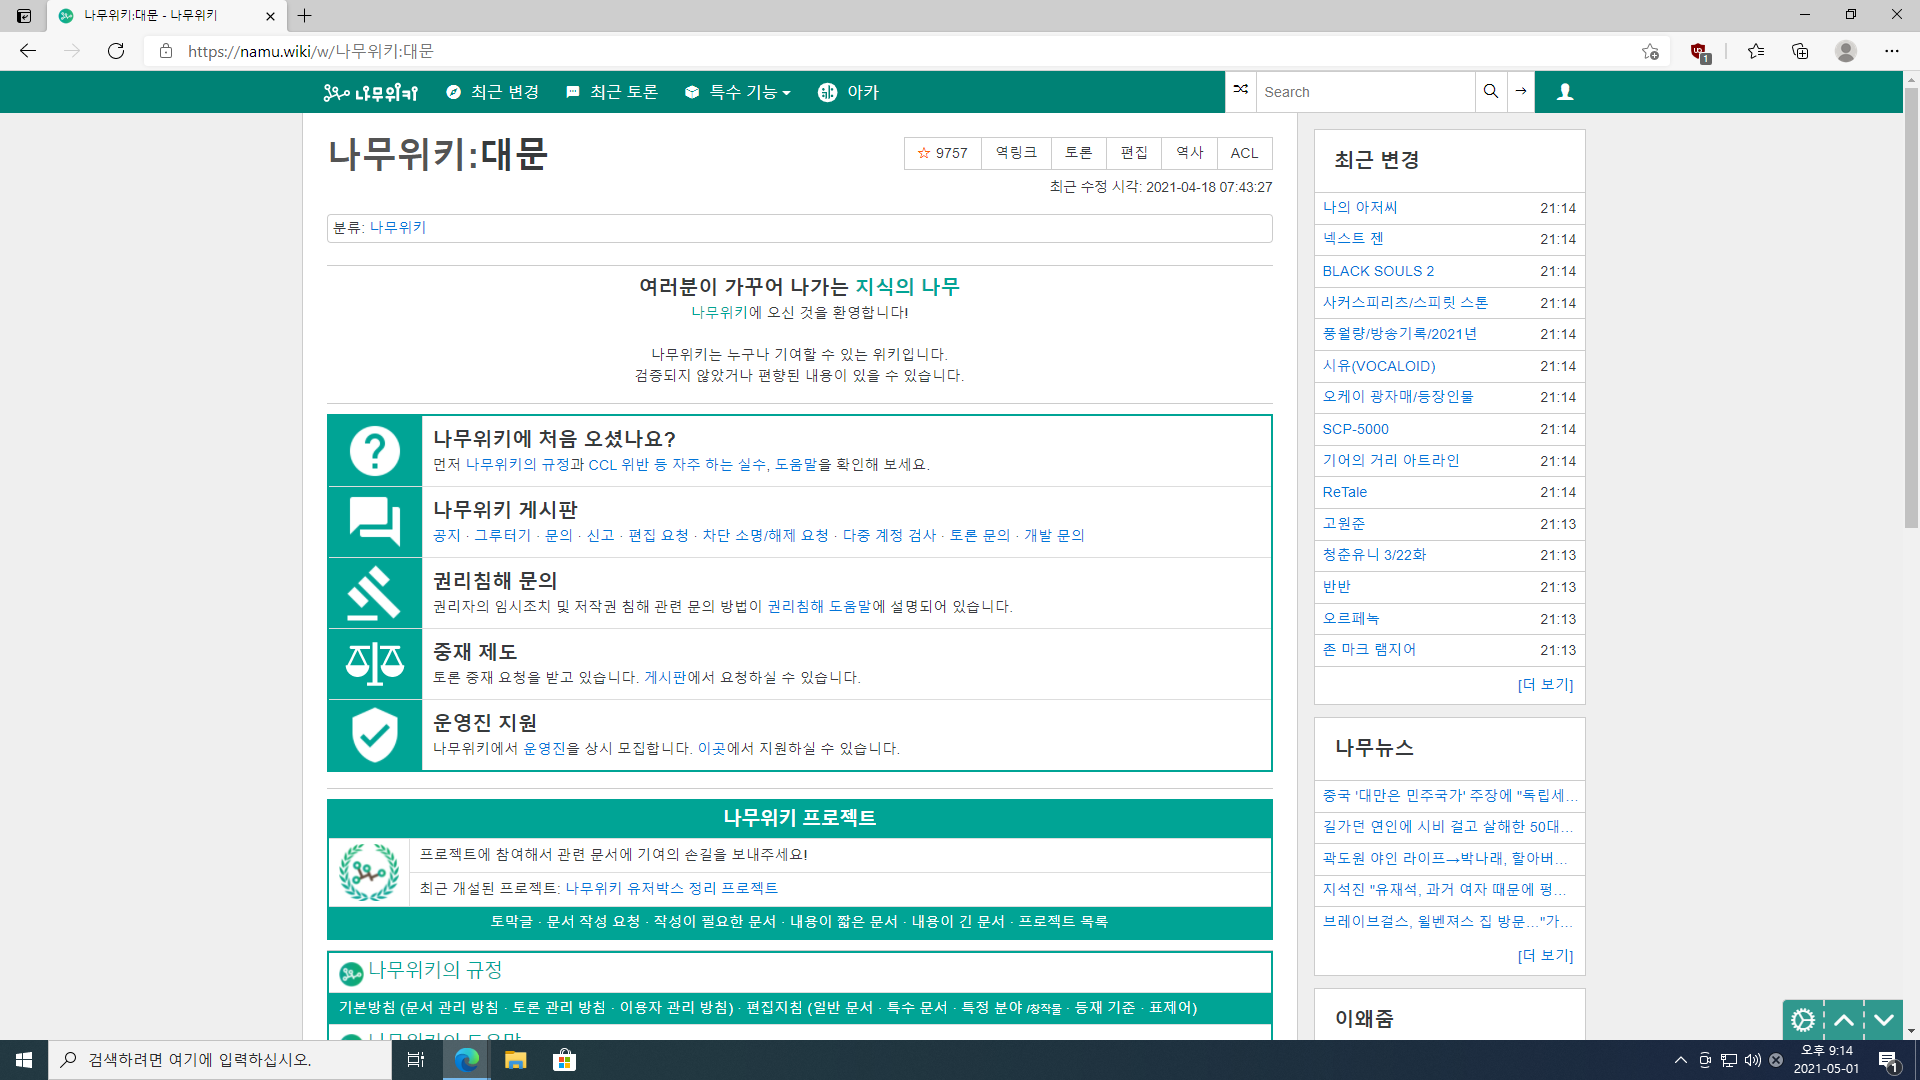The width and height of the screenshot is (1920, 1080).
Task: Click the question mark help icon
Action: [x=375, y=451]
